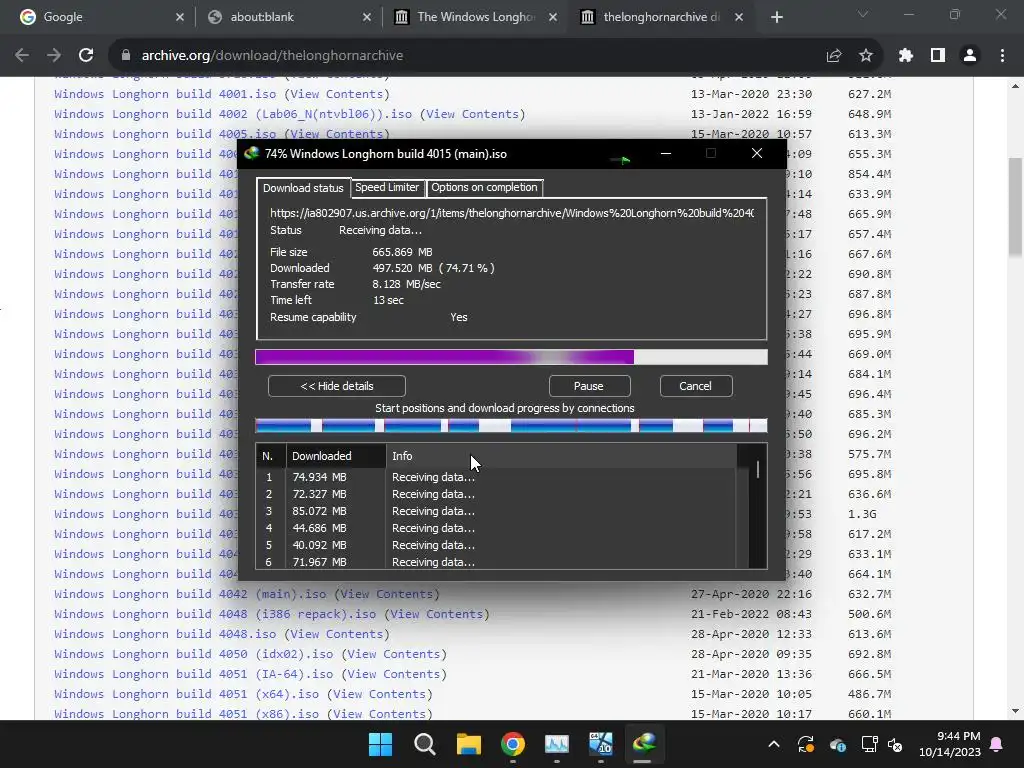Open the clock showing 9:44 PM

pyautogui.click(x=950, y=744)
